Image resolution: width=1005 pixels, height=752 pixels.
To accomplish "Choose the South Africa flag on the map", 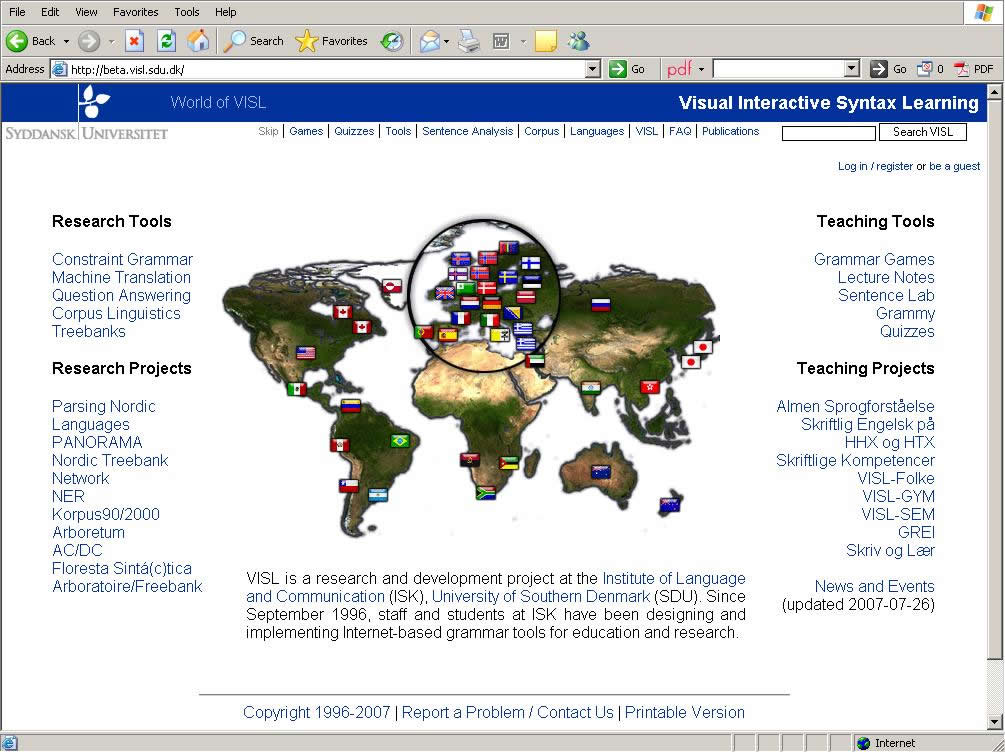I will click(486, 492).
